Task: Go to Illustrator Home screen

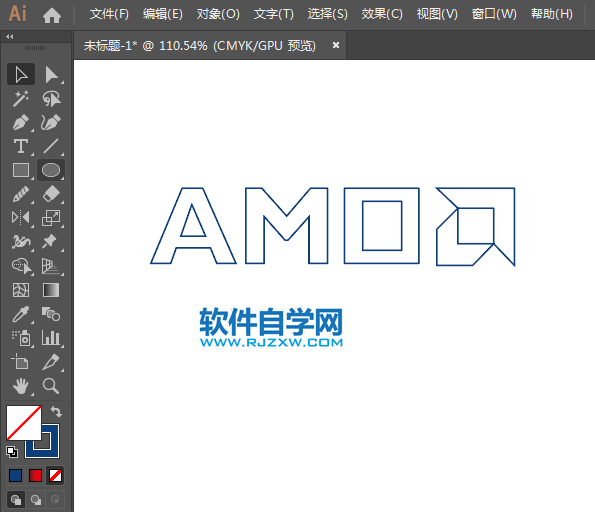Action: pyautogui.click(x=52, y=15)
